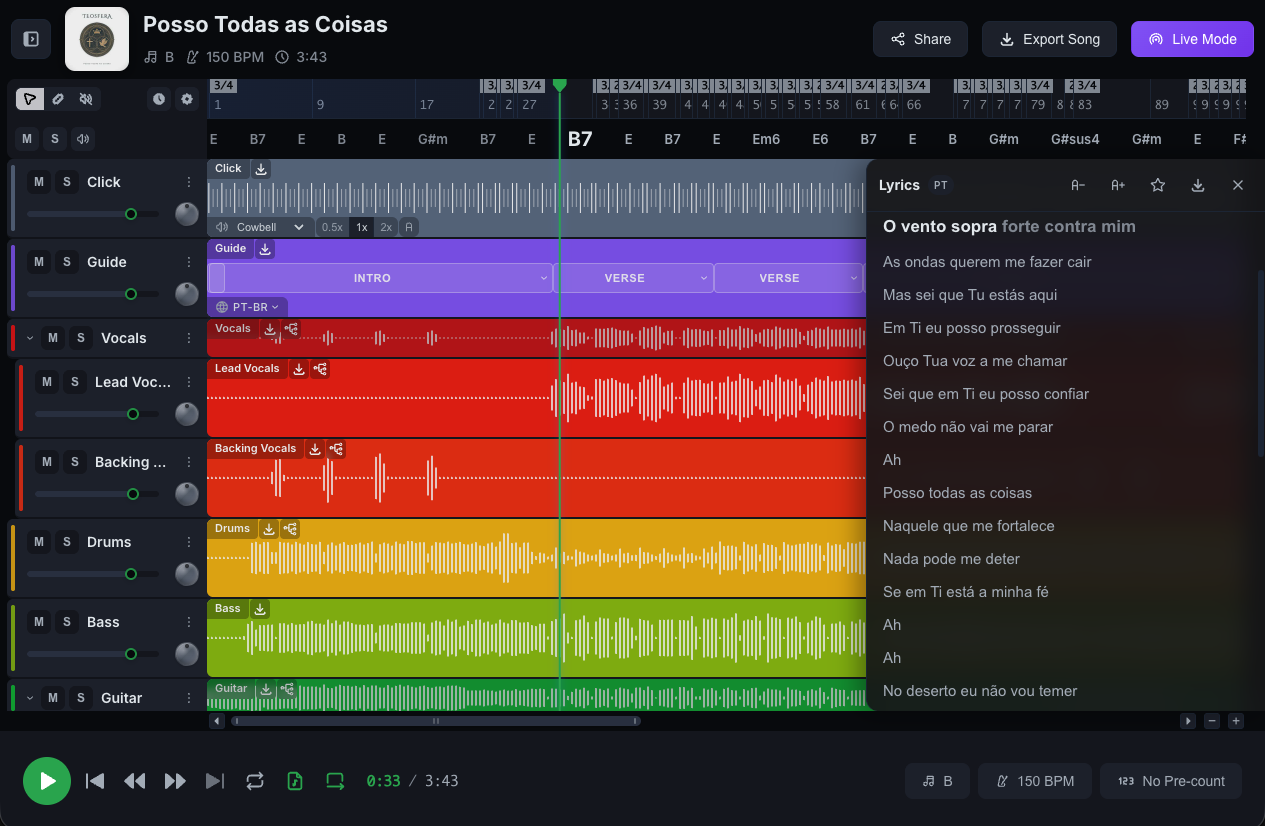This screenshot has height=826, width=1265.
Task: Open the Cowbell click sound dropdown
Action: click(x=261, y=227)
